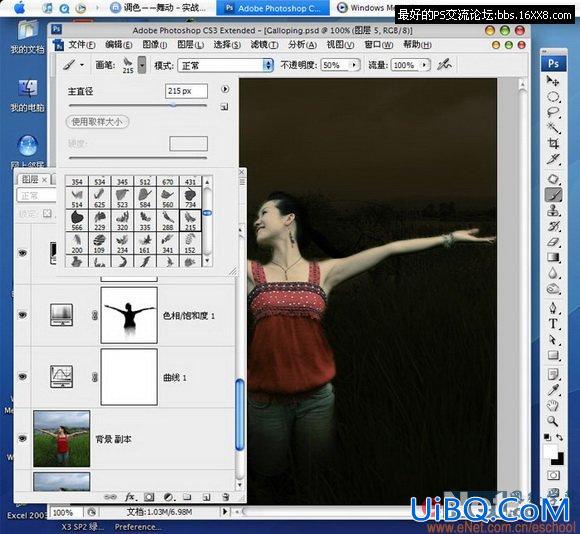Open brush picker flyout menu arrow

[x=225, y=89]
